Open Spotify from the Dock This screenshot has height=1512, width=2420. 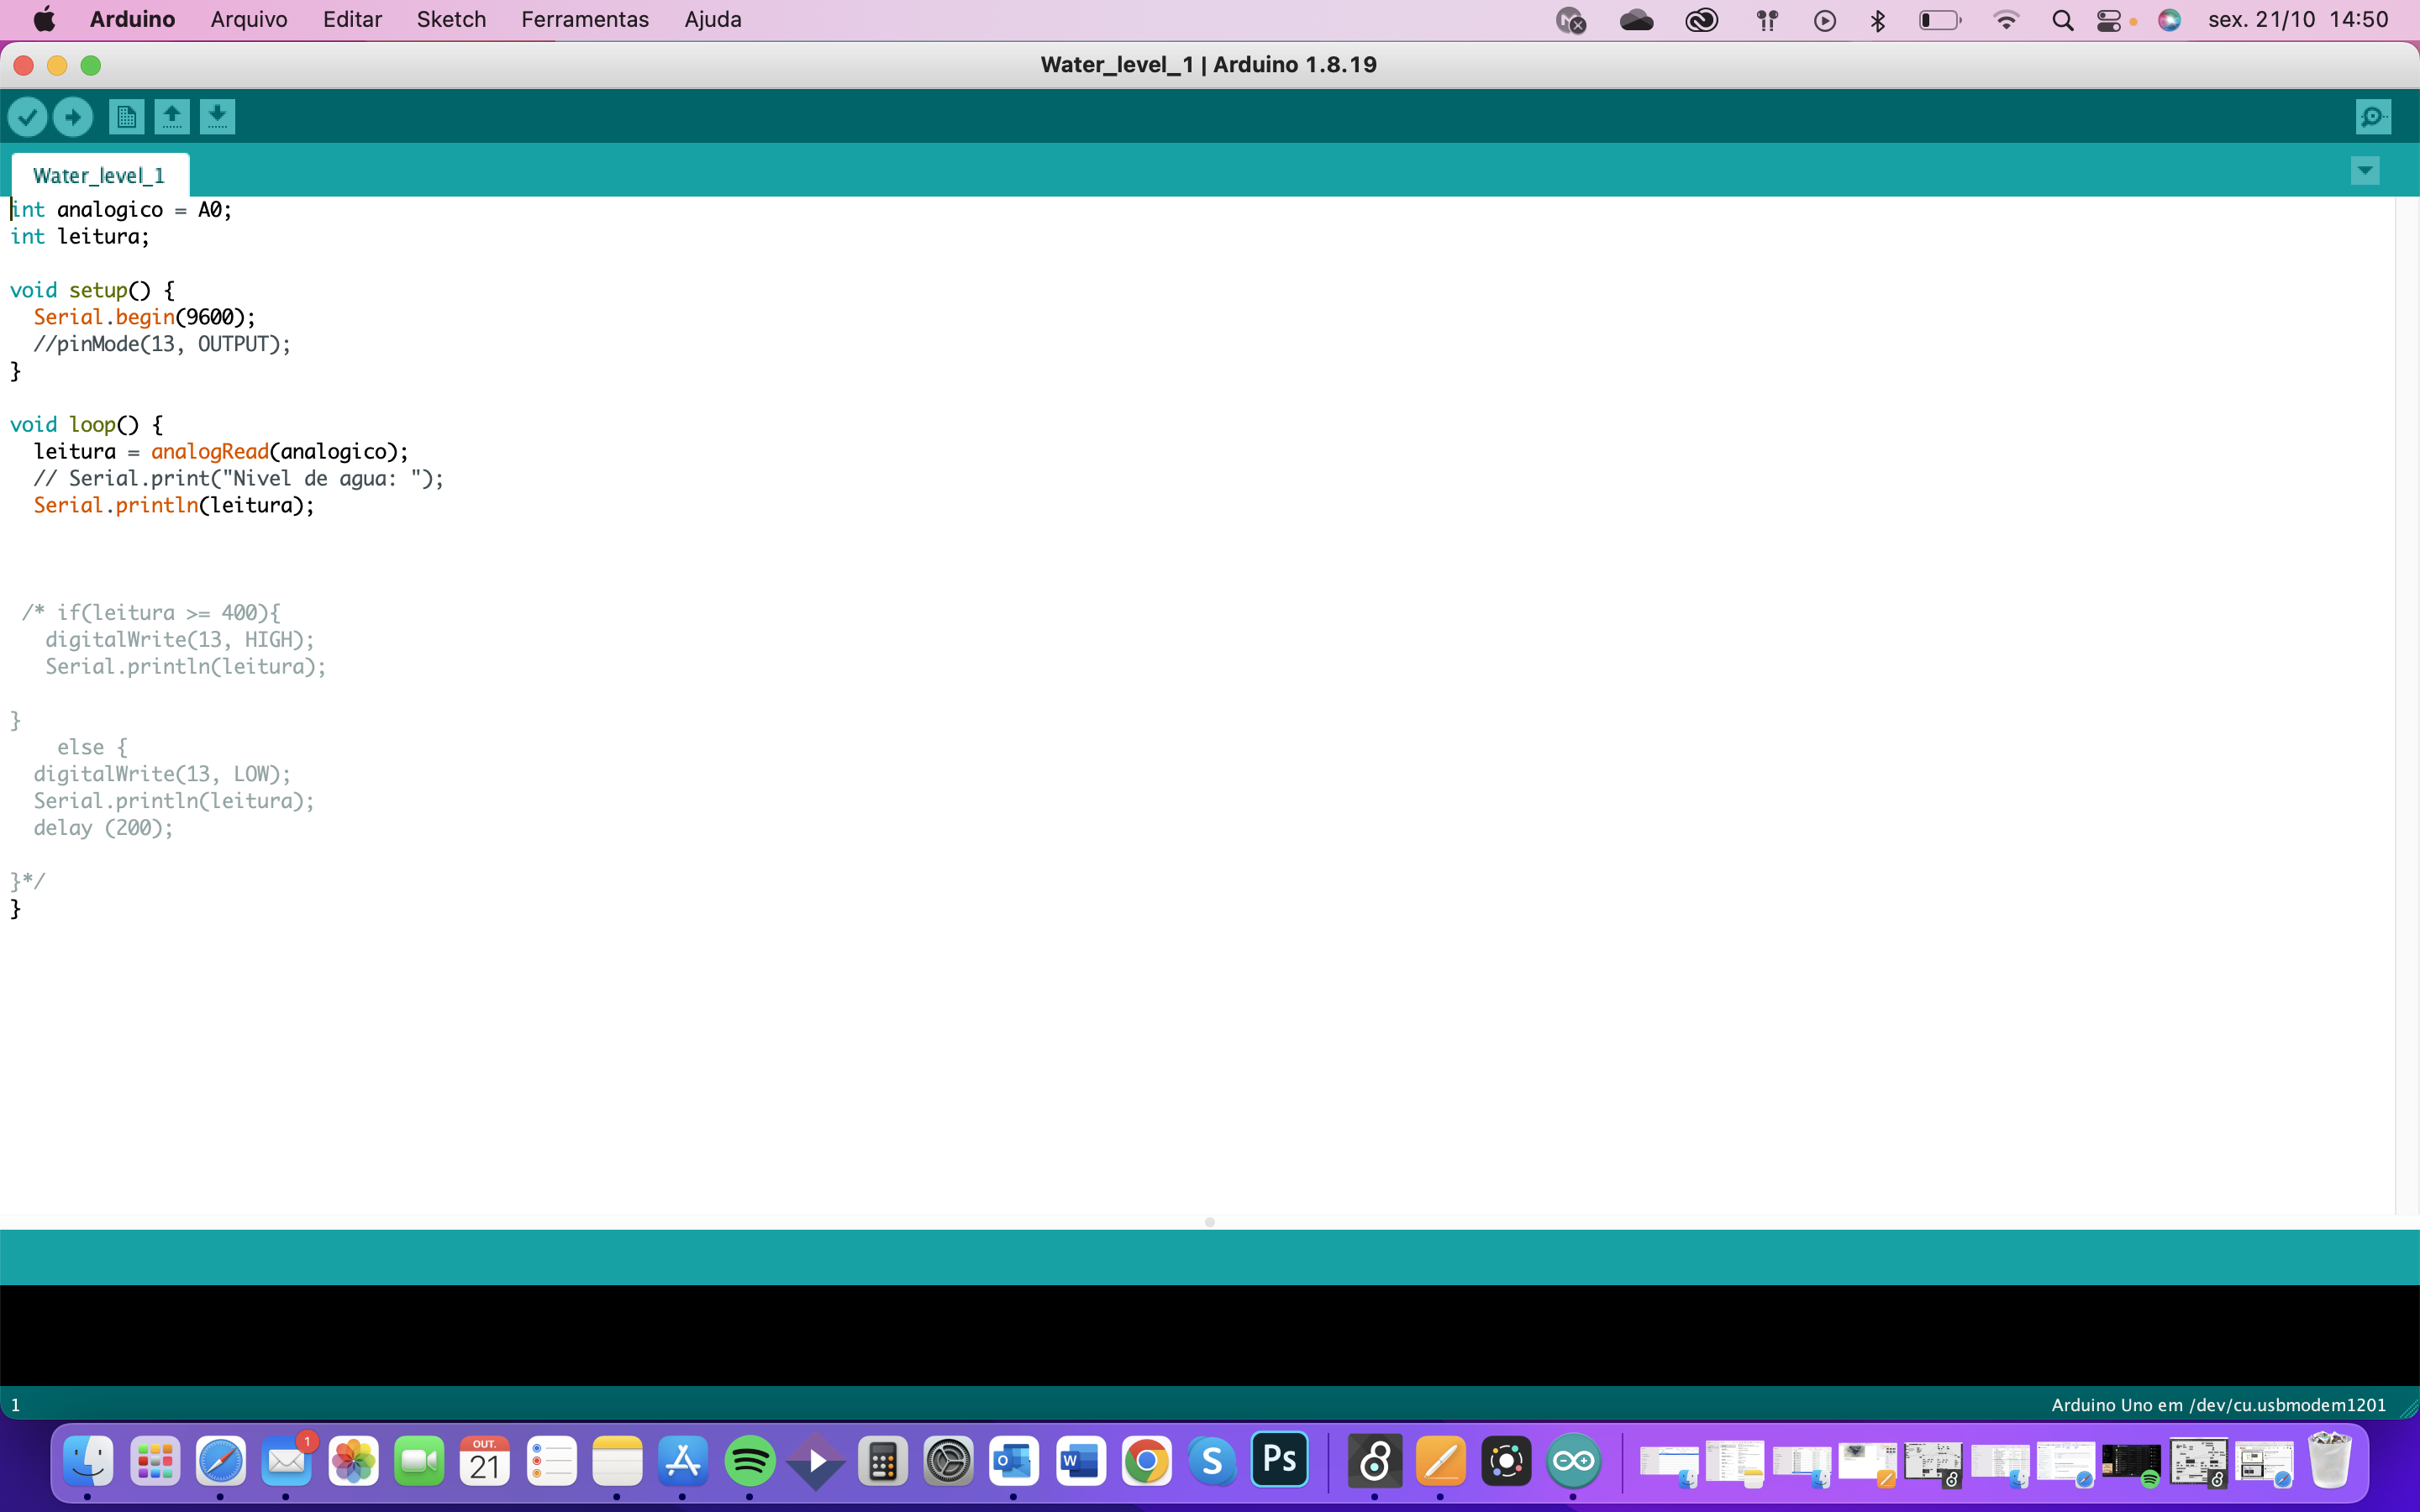[x=750, y=1462]
